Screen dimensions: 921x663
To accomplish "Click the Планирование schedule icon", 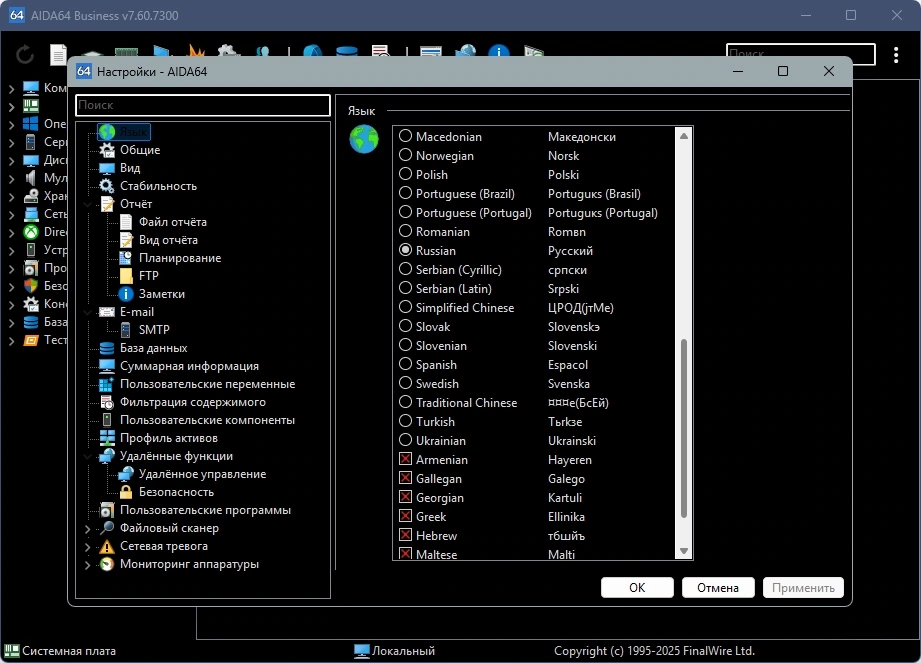I will click(x=126, y=258).
